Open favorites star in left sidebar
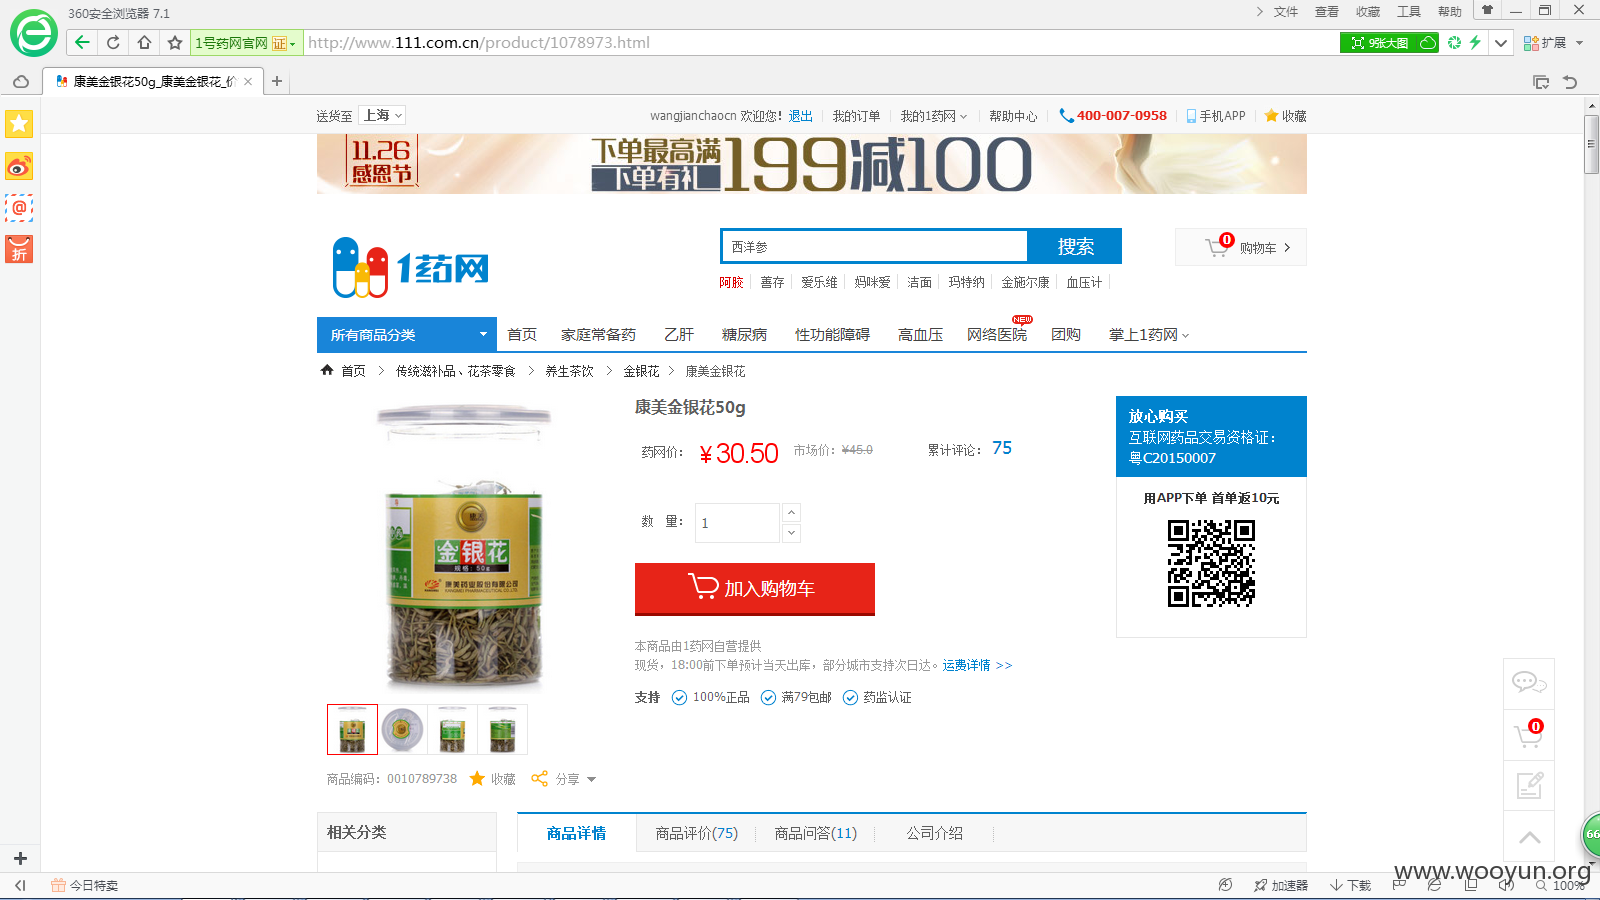 pos(19,123)
